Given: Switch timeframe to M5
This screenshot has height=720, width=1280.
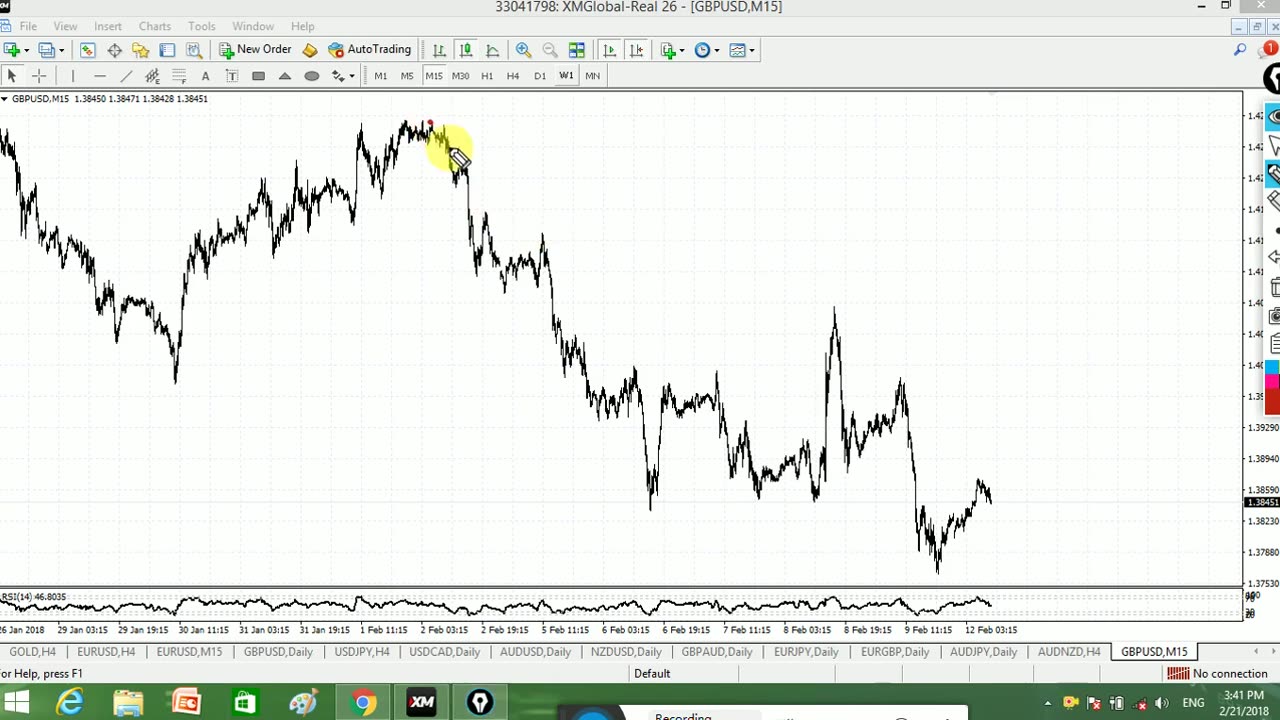Looking at the screenshot, I should coord(407,76).
